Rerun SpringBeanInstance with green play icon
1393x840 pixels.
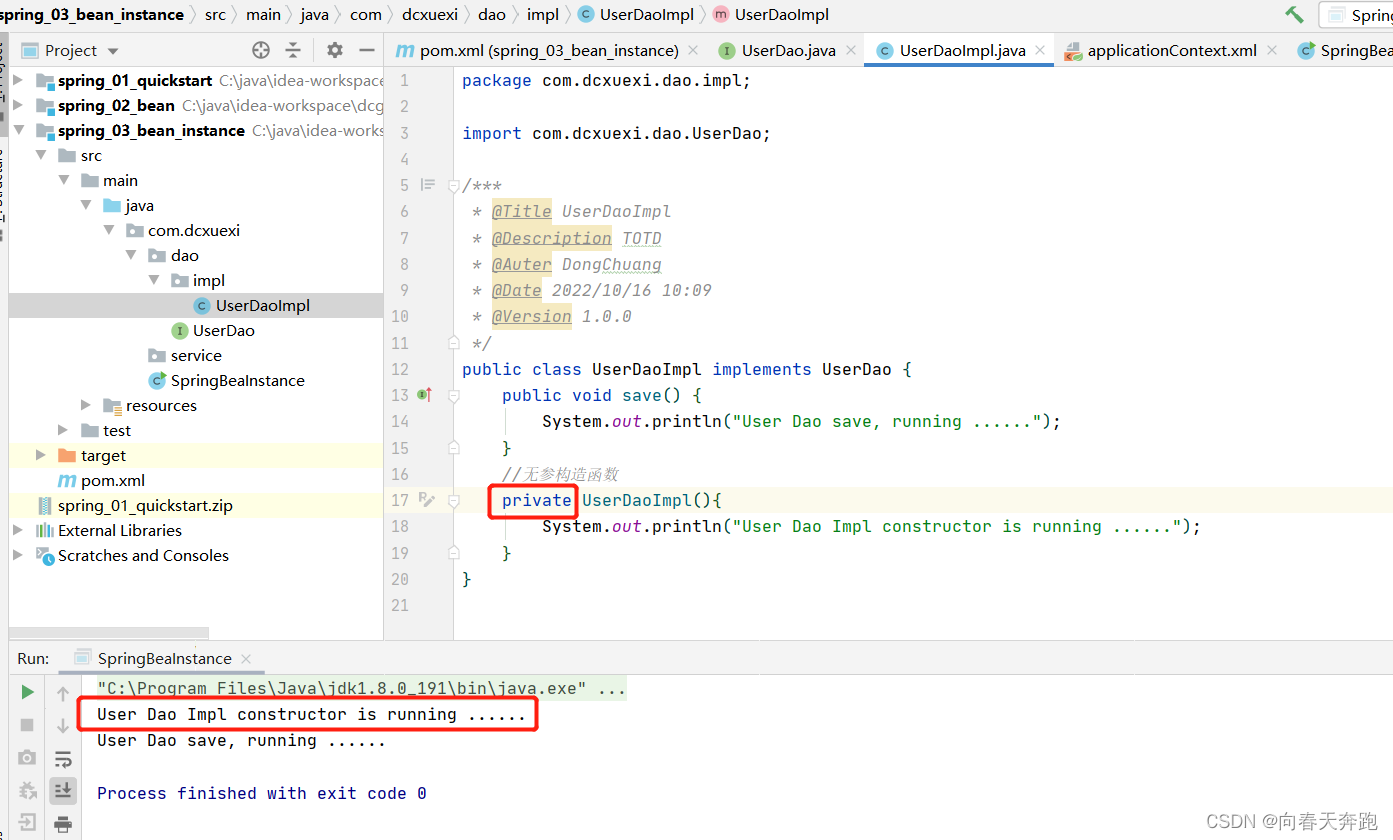point(28,692)
